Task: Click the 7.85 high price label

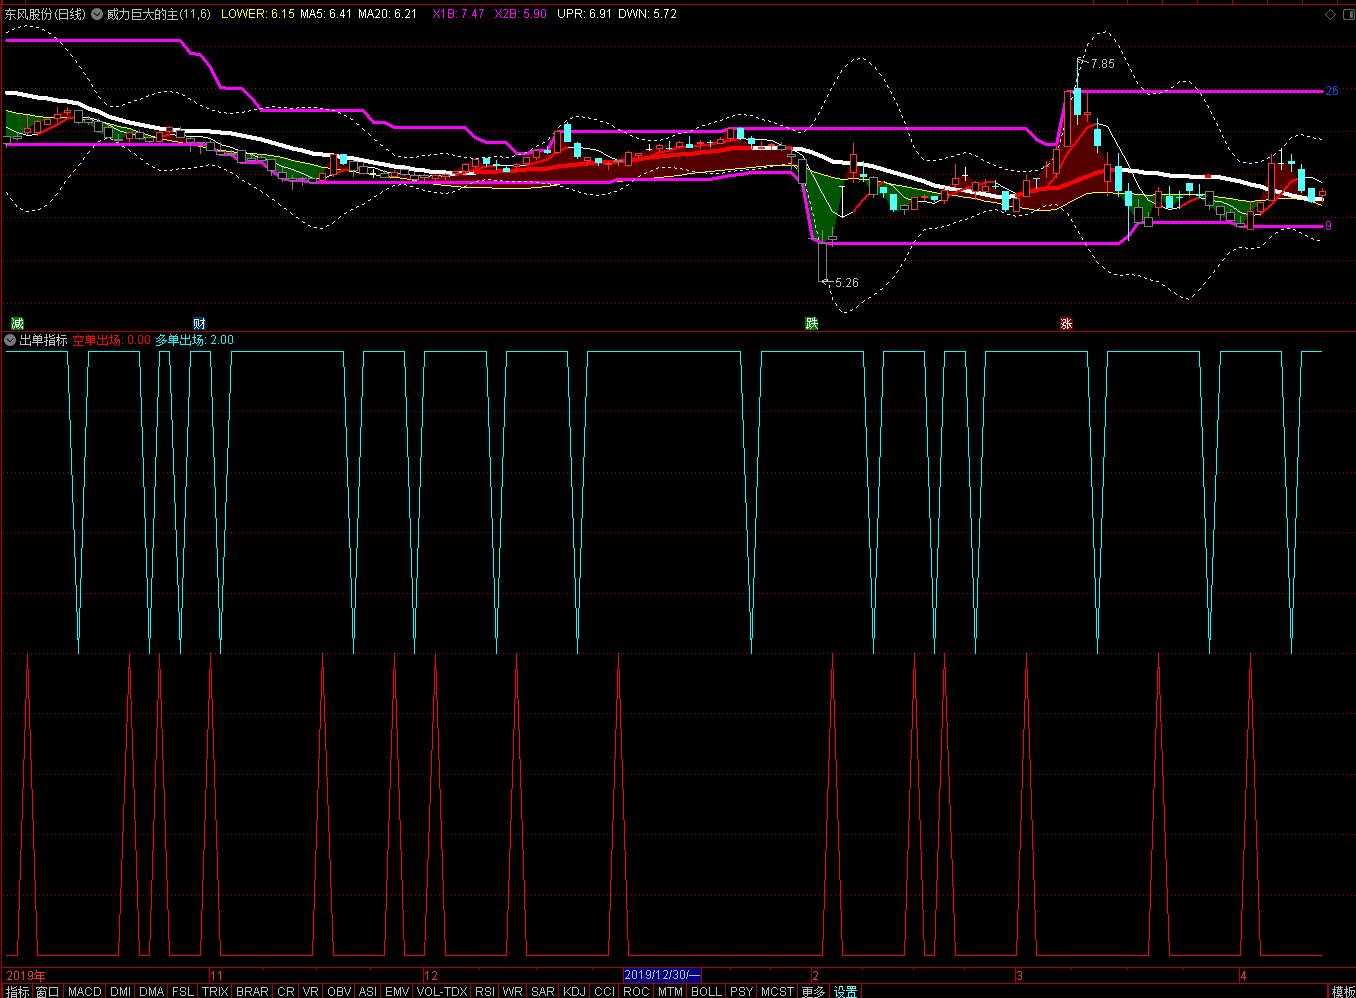Action: tap(1102, 64)
